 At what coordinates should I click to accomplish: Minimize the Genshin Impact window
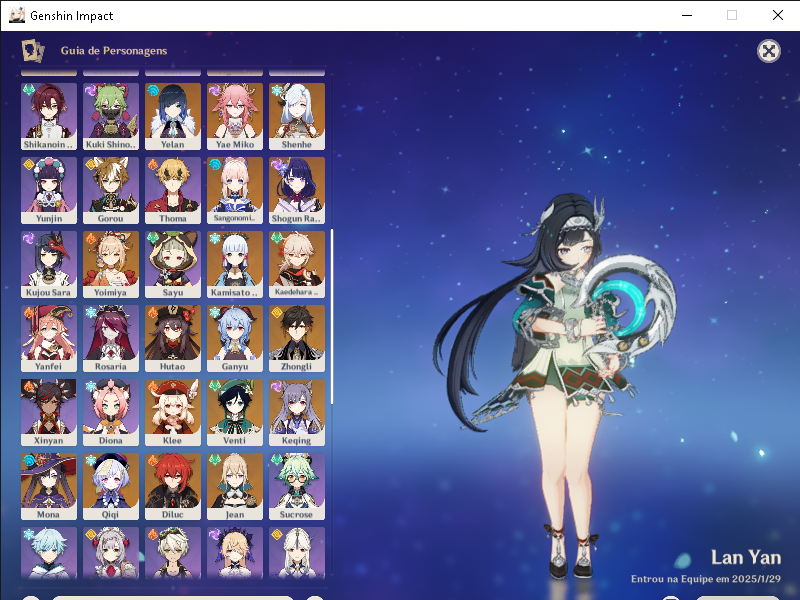(x=687, y=15)
